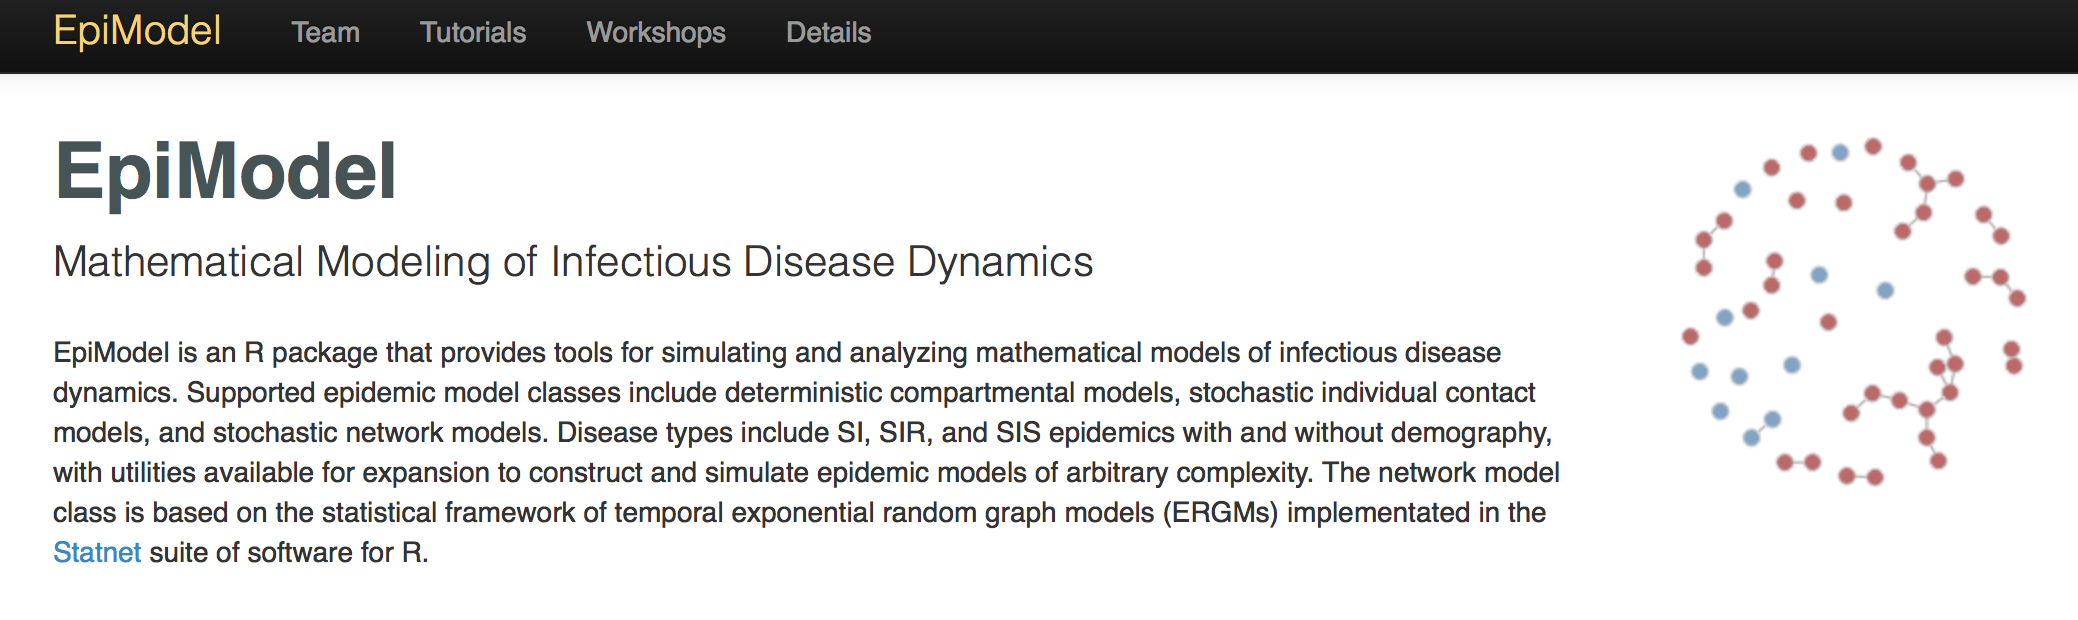The height and width of the screenshot is (620, 2078).
Task: Click the large EpiModel page heading
Action: tap(225, 172)
